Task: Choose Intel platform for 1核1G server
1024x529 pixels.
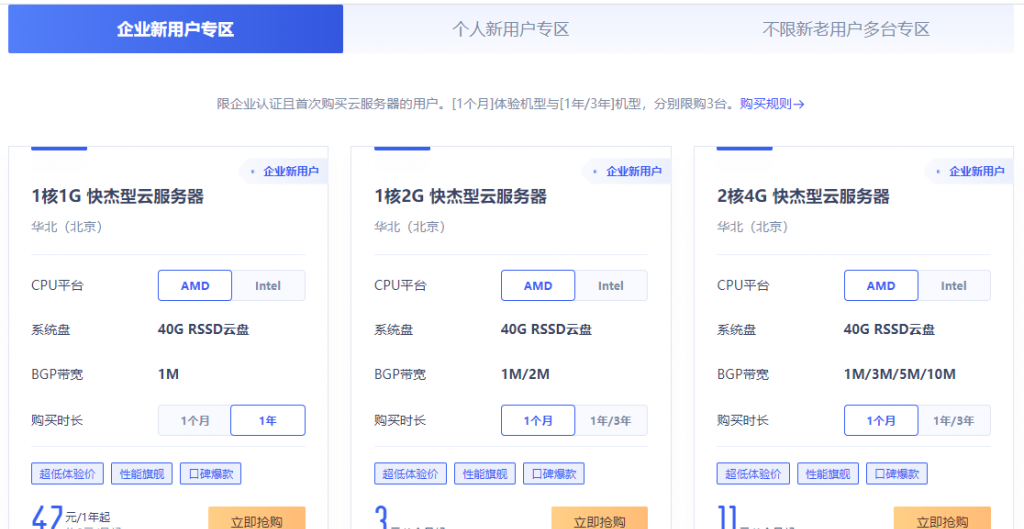Action: tap(268, 286)
